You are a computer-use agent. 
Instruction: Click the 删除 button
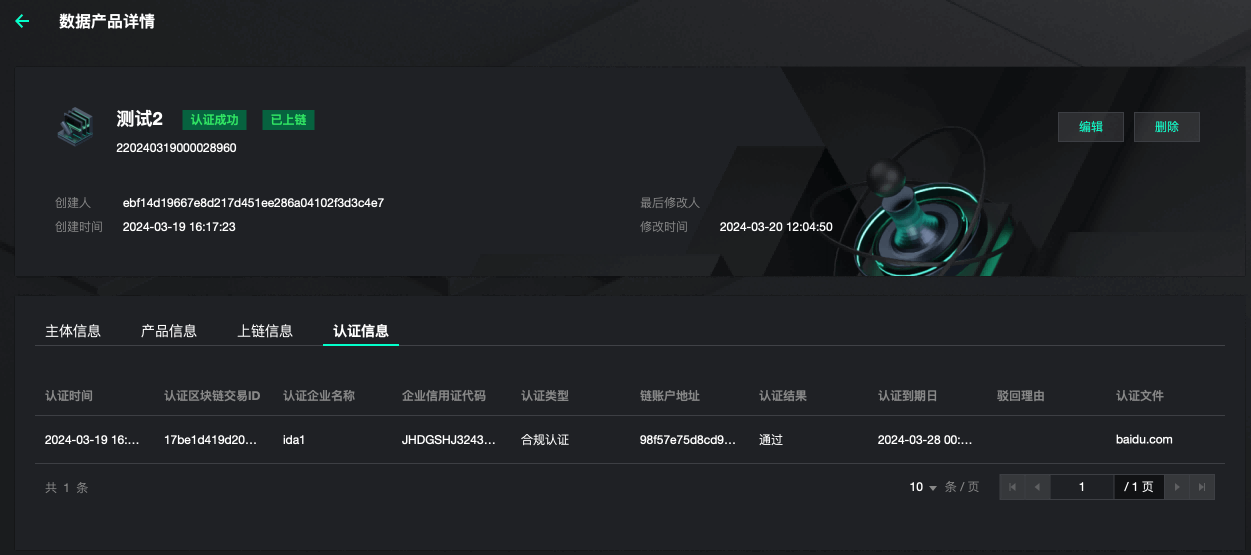click(1167, 127)
